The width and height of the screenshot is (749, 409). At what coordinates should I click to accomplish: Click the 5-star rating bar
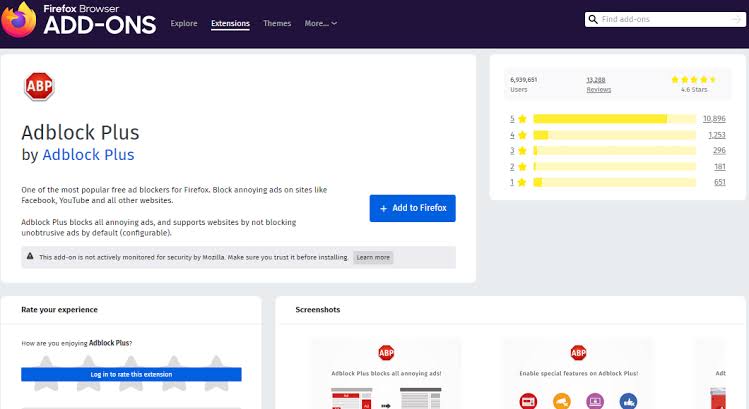click(614, 119)
